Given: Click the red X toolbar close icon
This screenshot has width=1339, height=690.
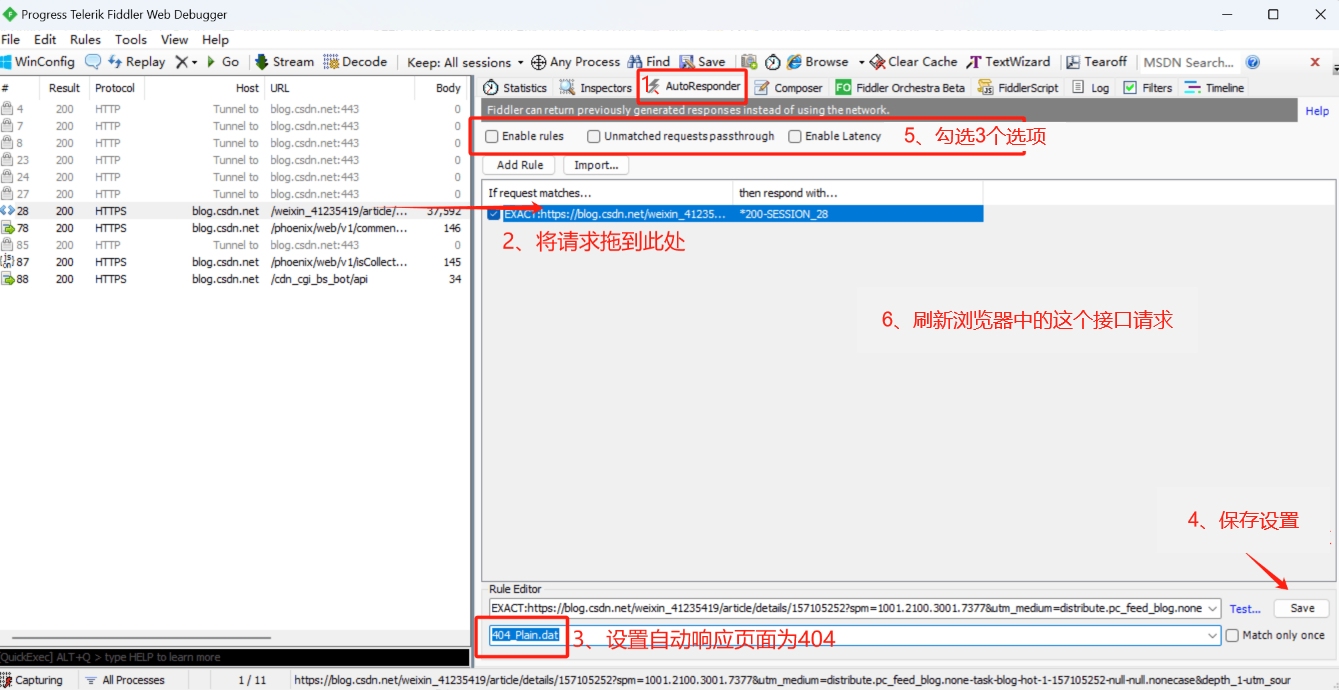Looking at the screenshot, I should tap(1315, 62).
